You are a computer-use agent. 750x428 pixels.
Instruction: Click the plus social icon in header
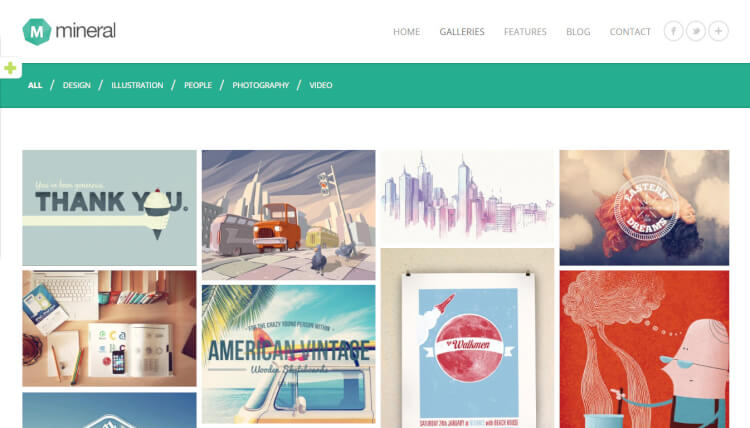[718, 31]
